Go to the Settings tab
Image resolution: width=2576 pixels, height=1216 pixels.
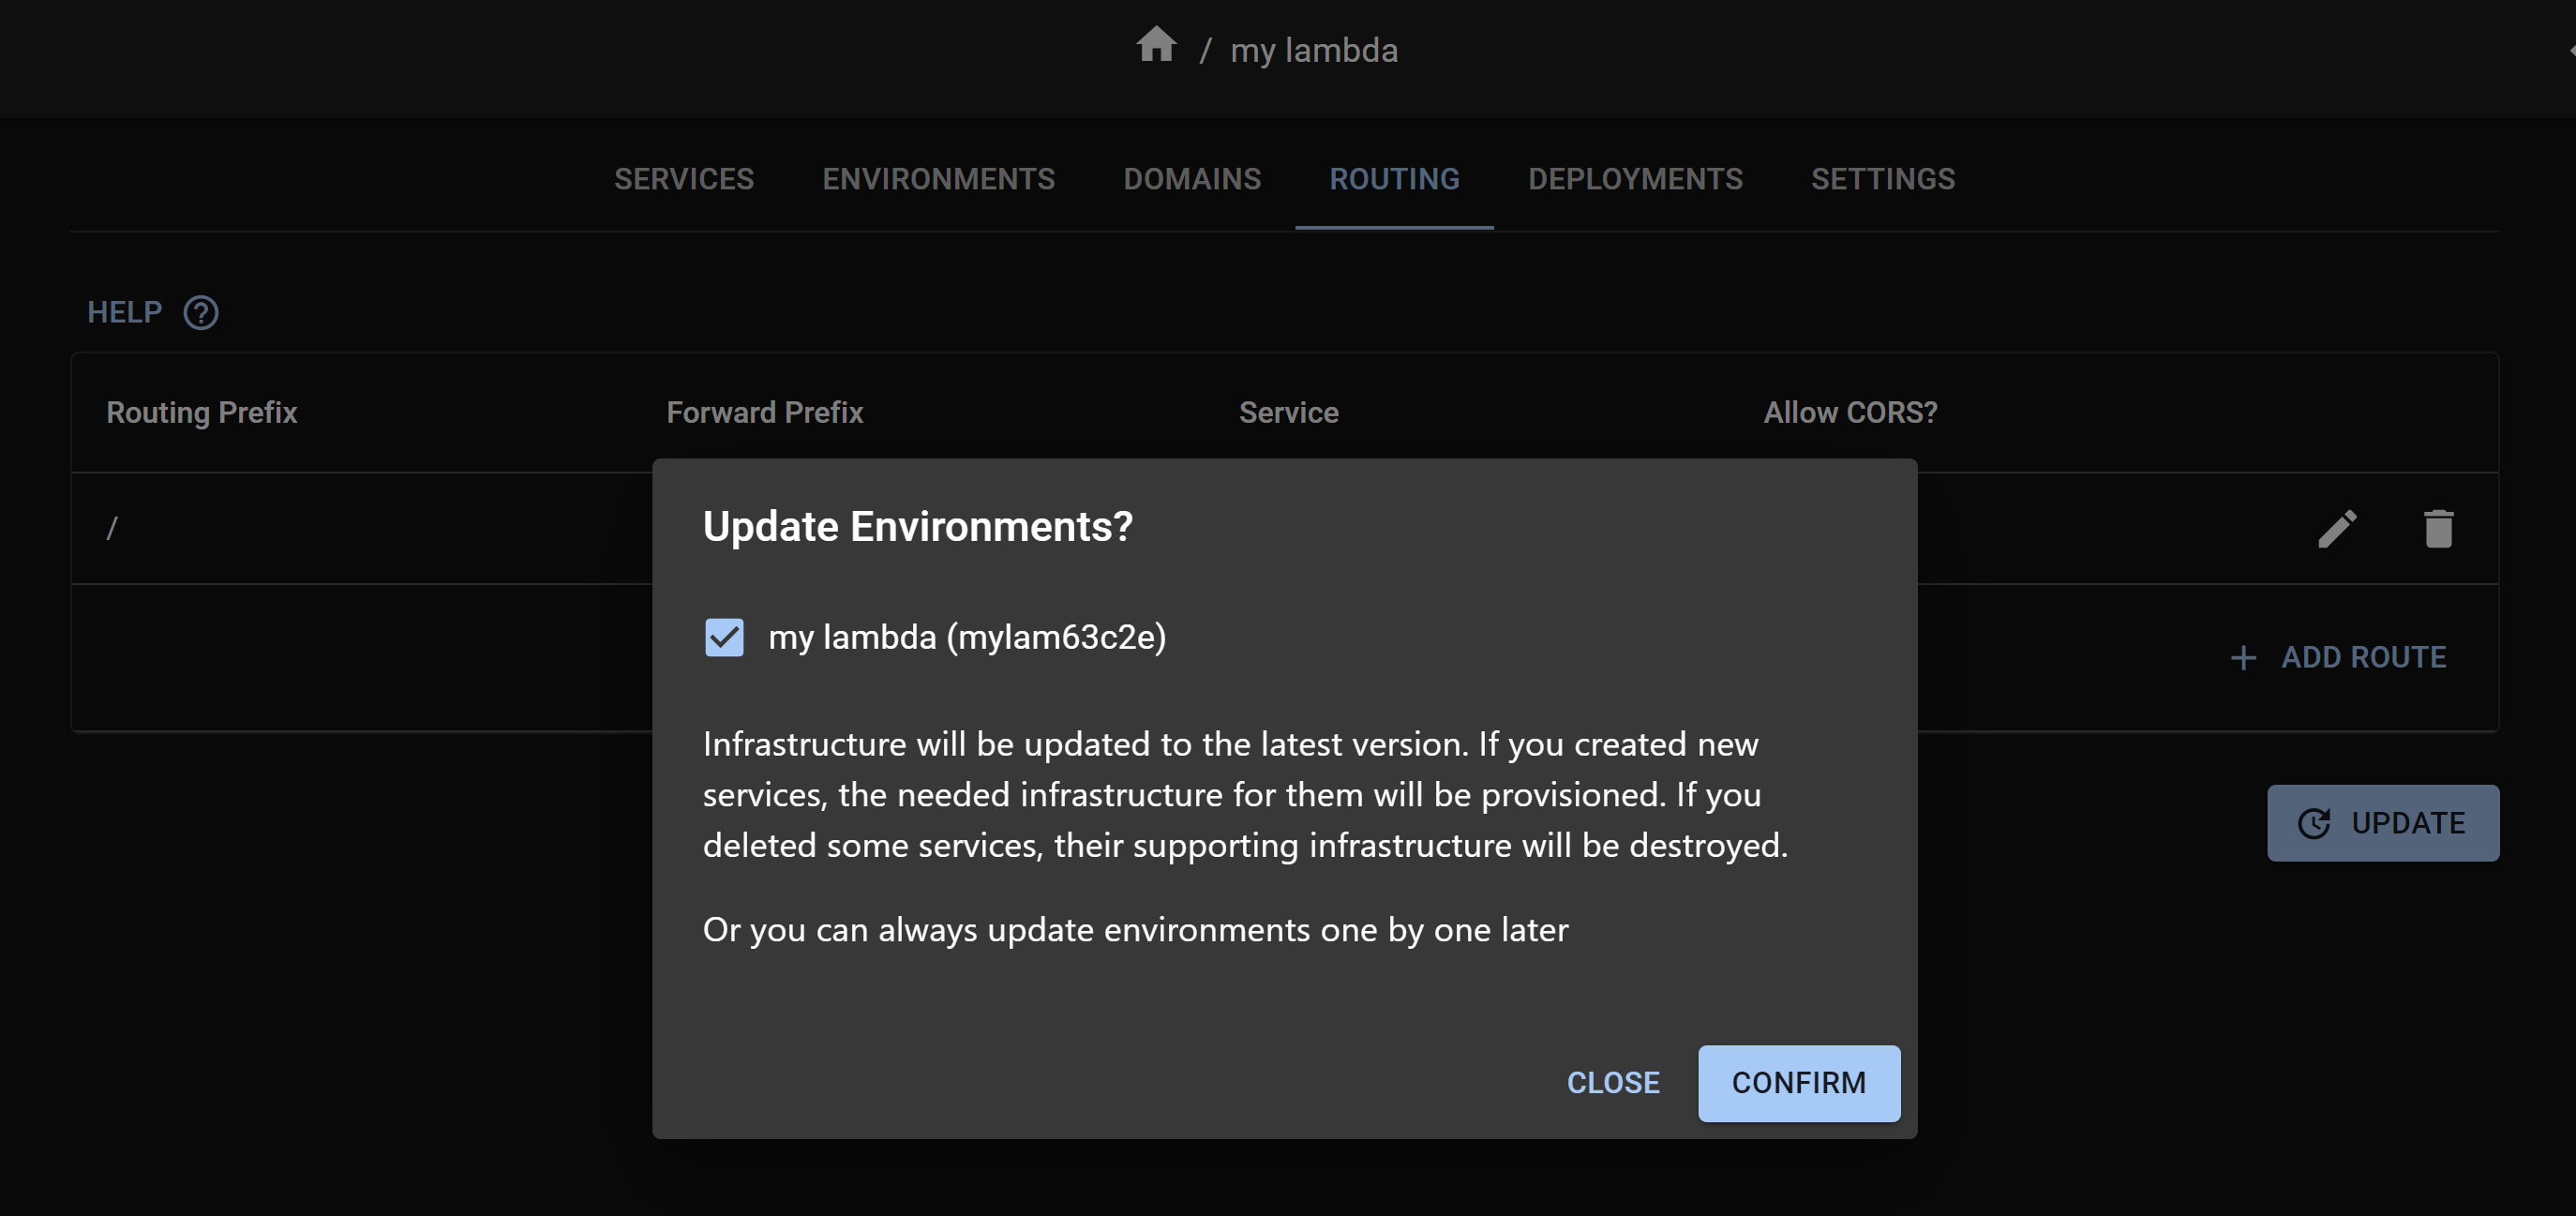point(1883,179)
